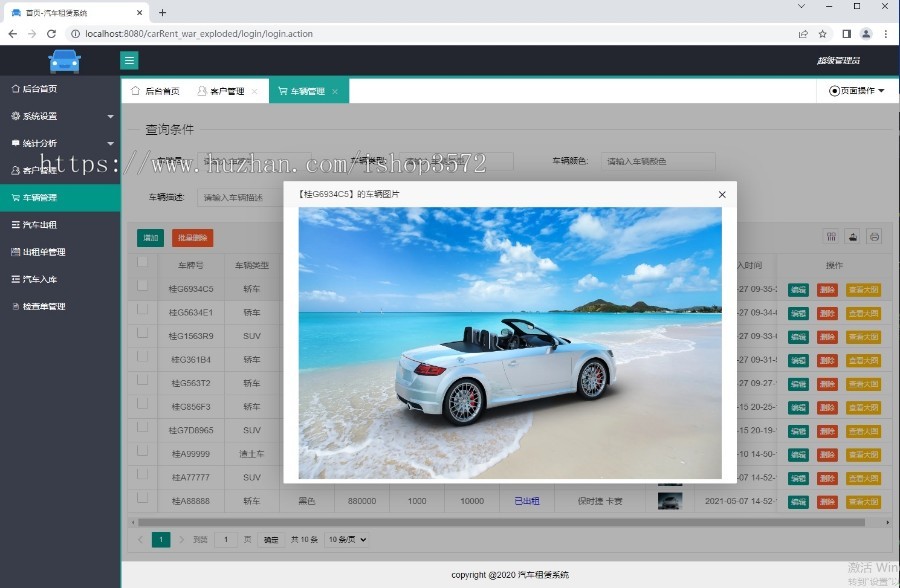Go to next table page arrow

click(x=181, y=540)
